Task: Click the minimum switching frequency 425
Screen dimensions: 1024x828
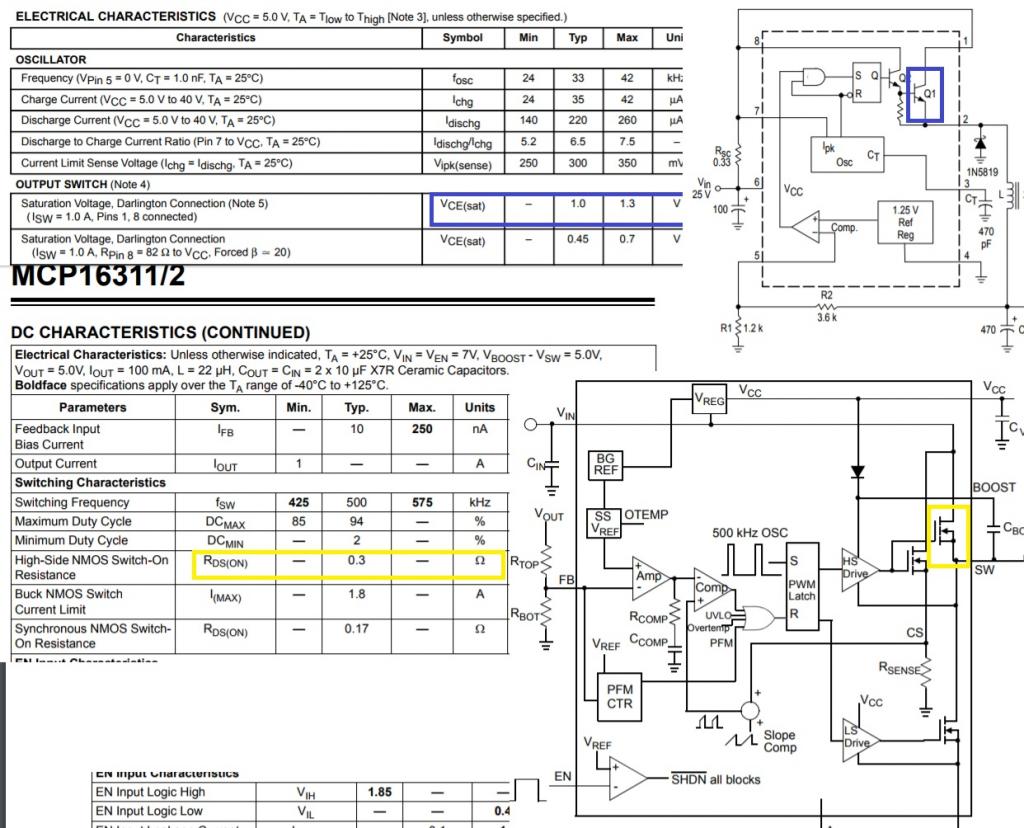Action: coord(298,502)
